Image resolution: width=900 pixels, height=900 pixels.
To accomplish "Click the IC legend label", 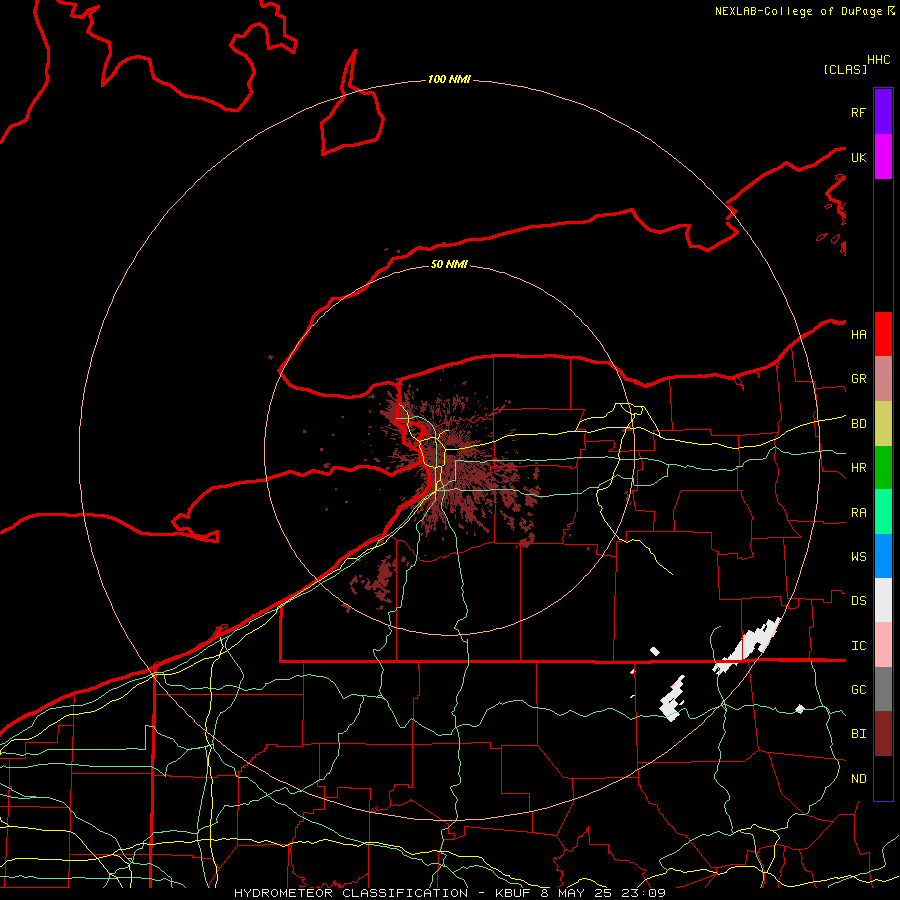I will [x=858, y=646].
